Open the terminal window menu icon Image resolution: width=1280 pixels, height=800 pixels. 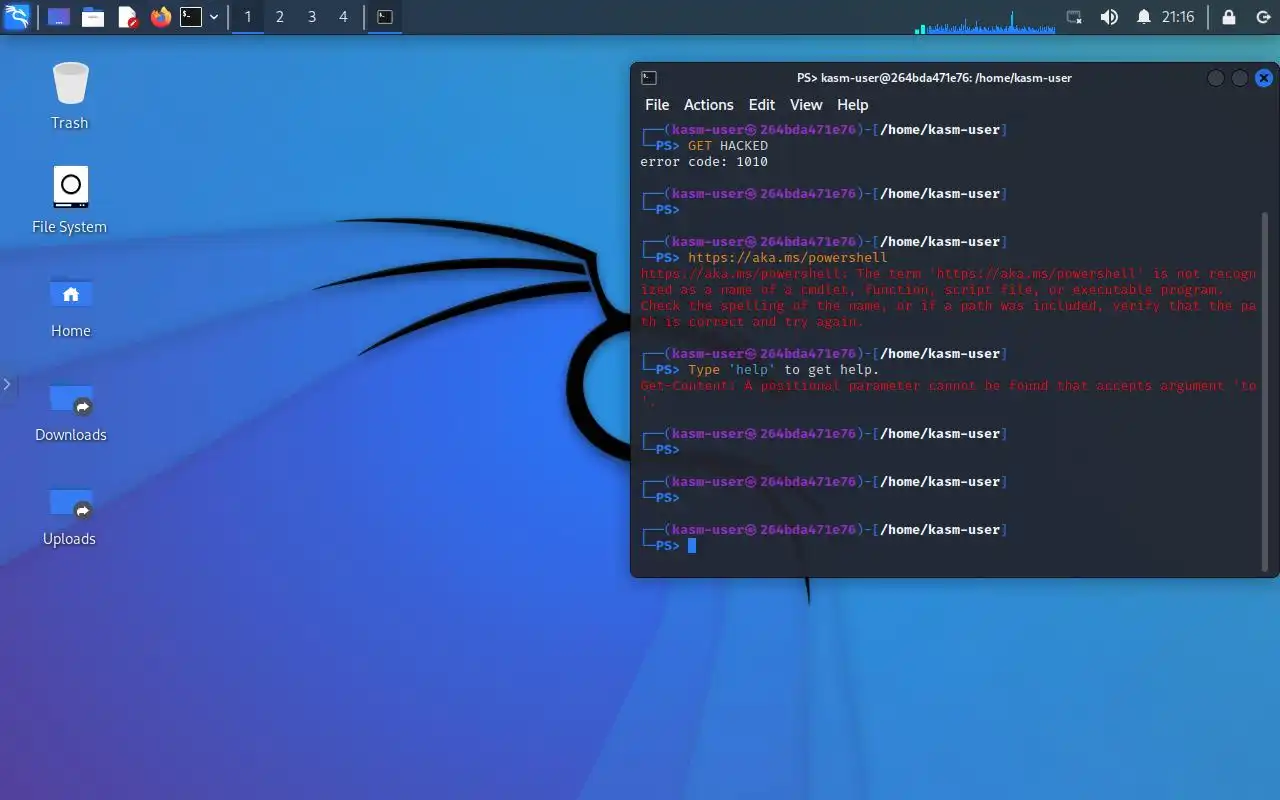648,77
